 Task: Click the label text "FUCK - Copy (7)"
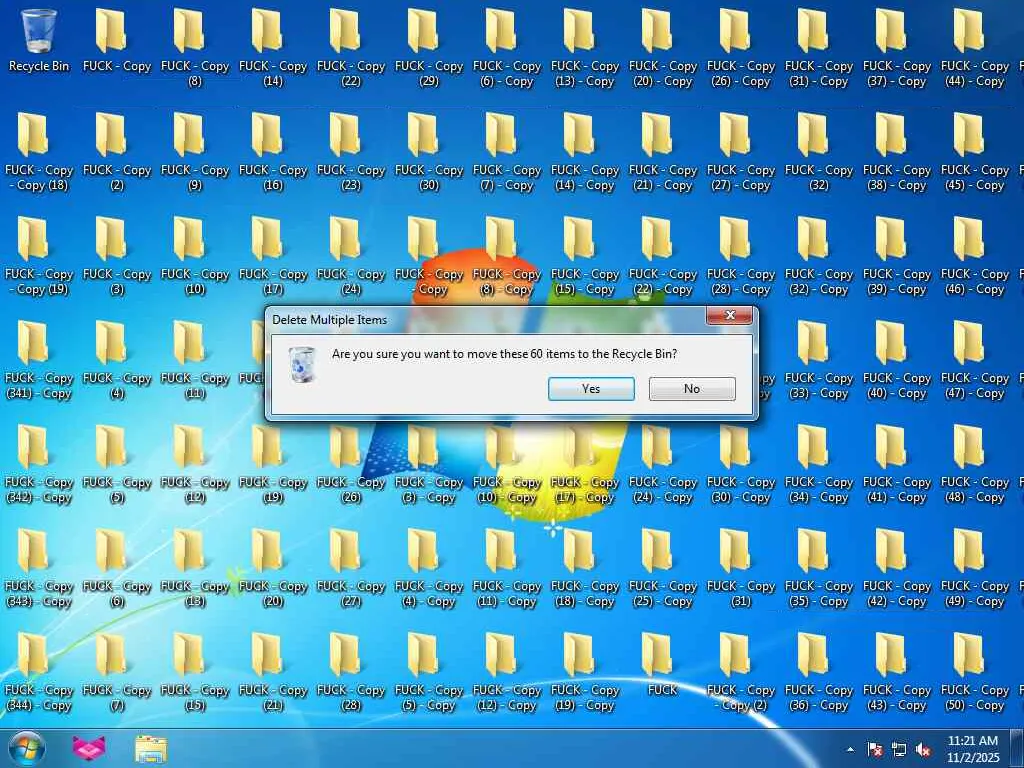(x=117, y=697)
